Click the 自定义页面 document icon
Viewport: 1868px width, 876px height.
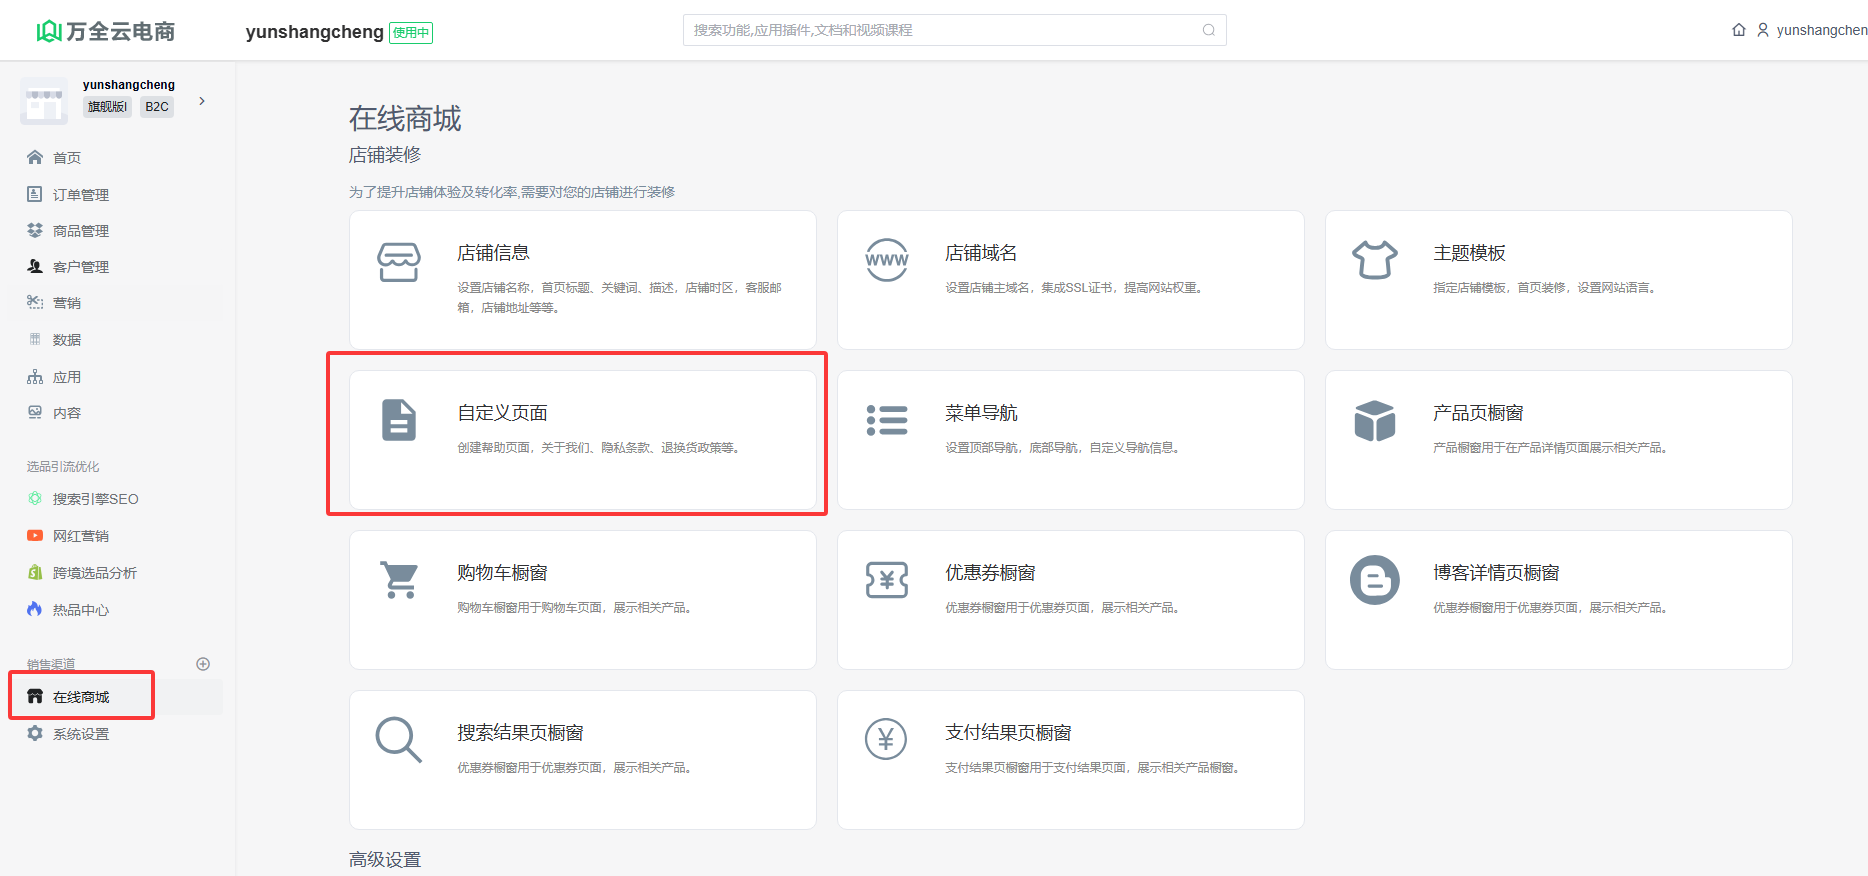(399, 420)
